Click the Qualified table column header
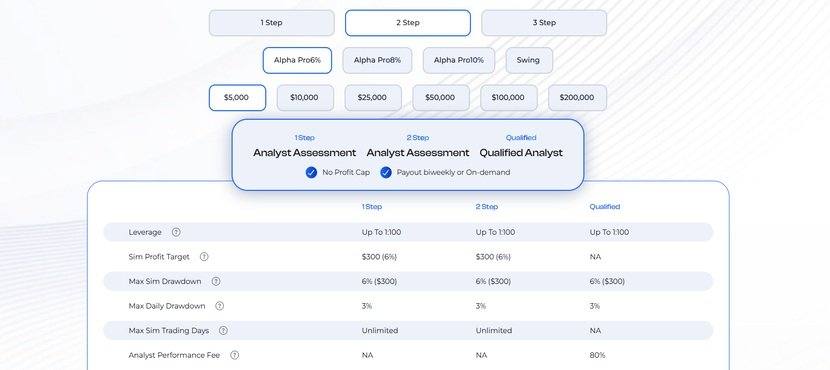Viewport: 830px width, 370px height. pos(605,207)
